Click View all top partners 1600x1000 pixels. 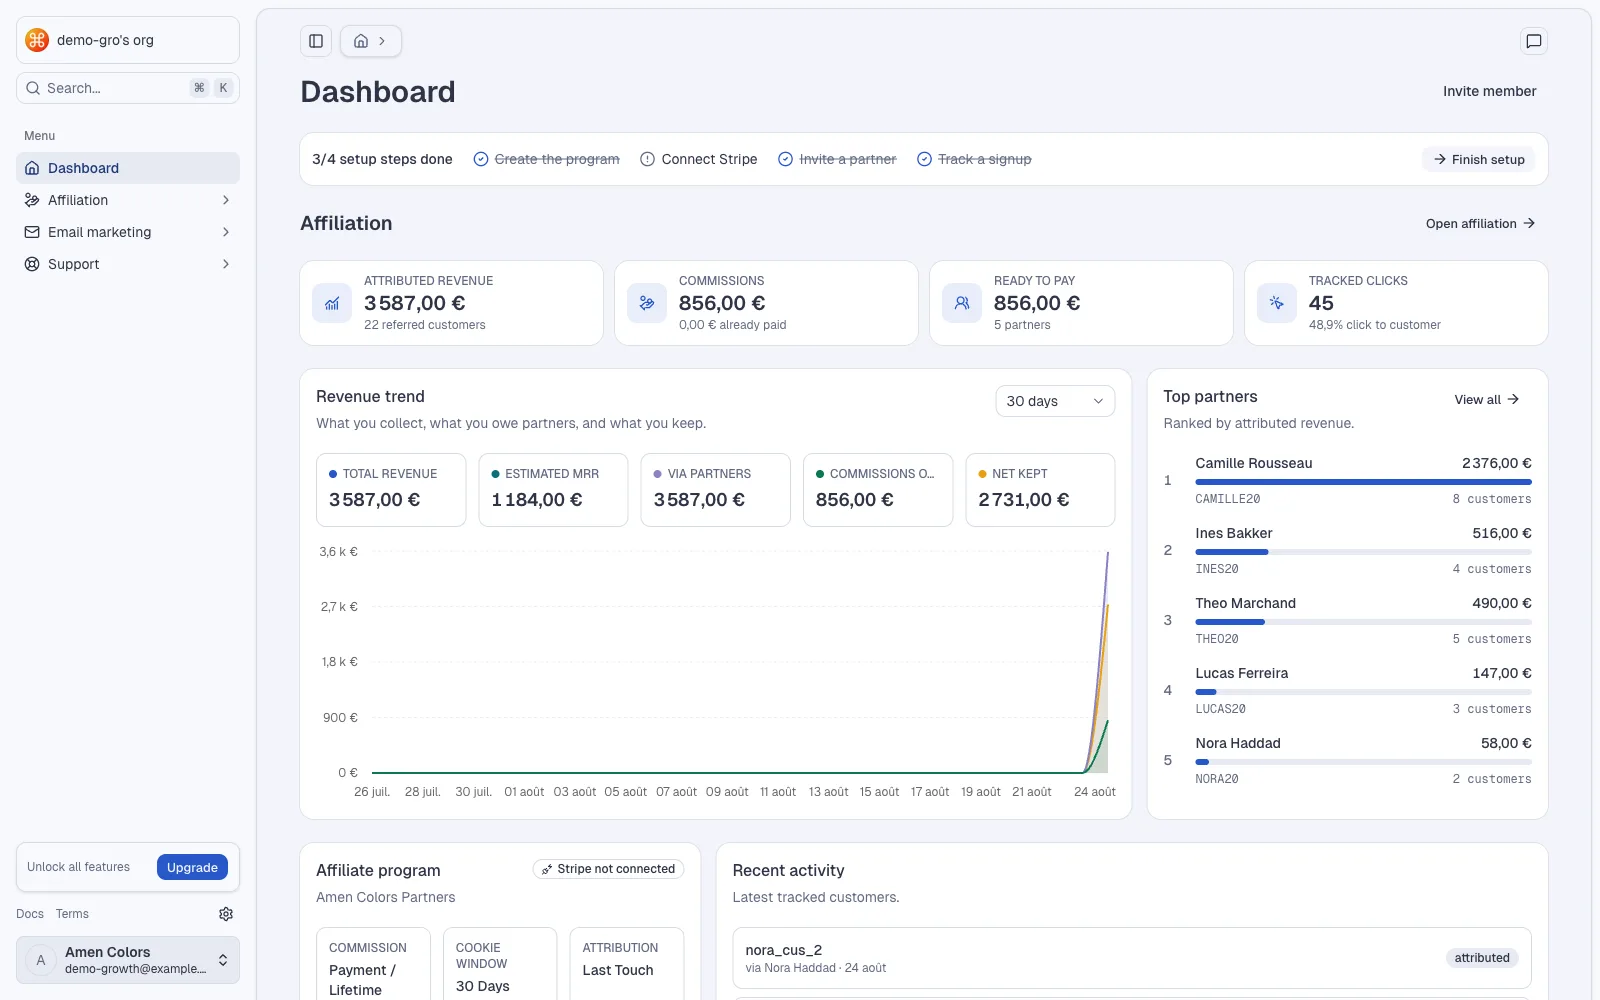click(1487, 399)
